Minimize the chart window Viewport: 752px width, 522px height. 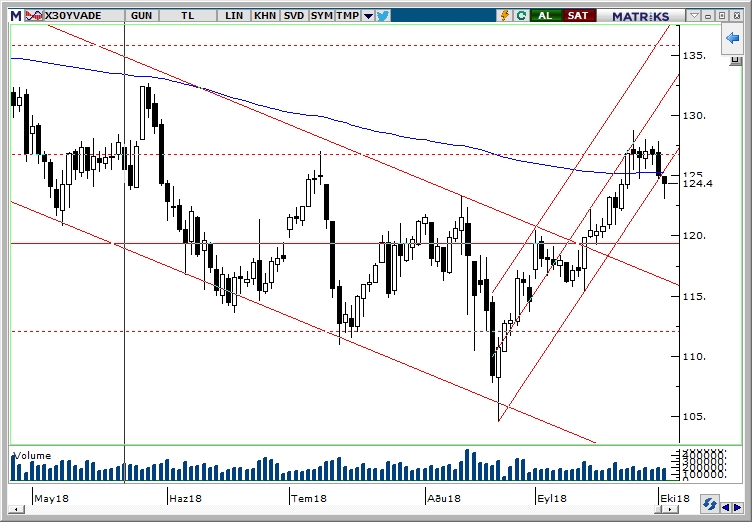[708, 16]
